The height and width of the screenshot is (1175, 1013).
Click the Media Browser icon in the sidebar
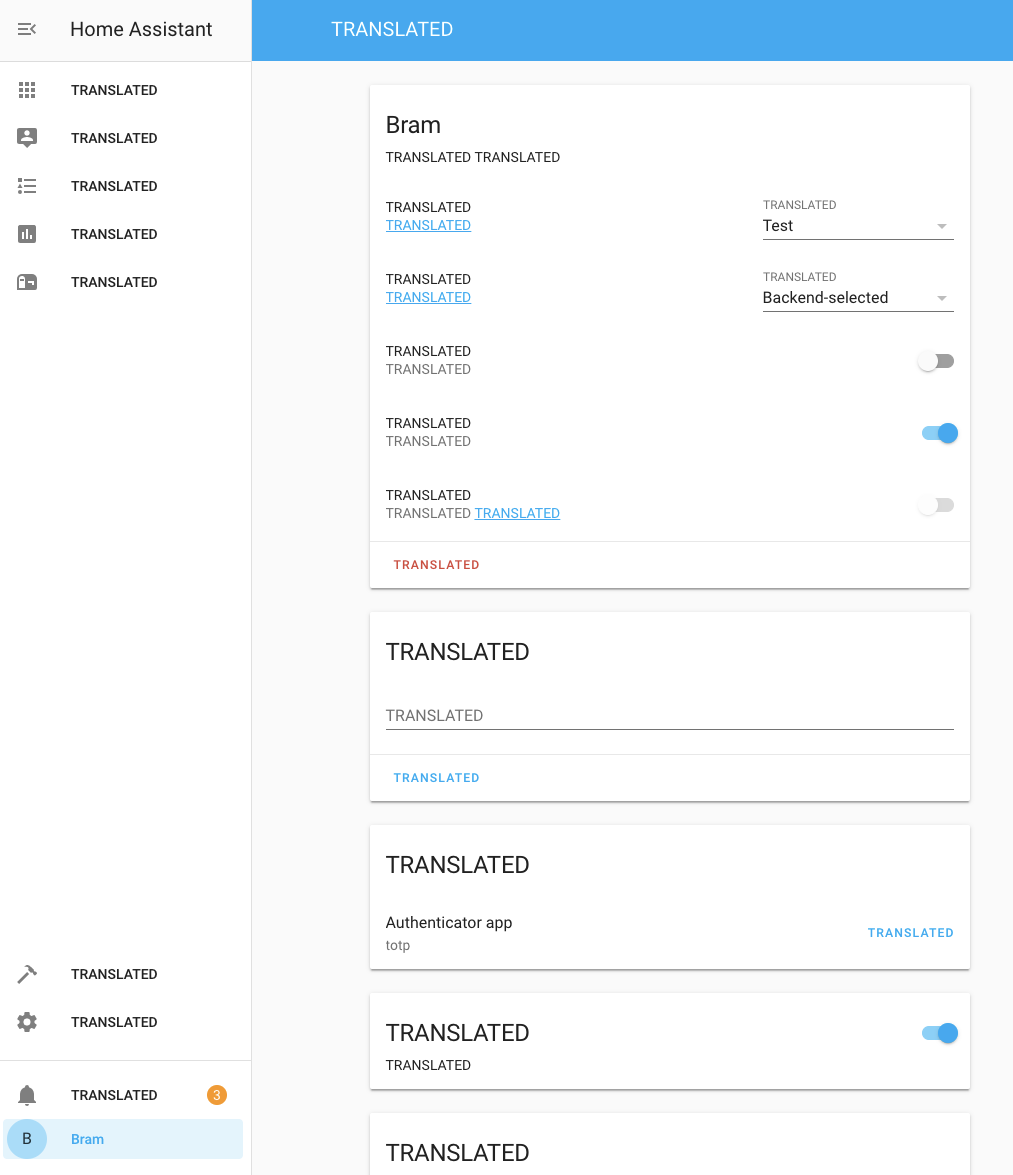(26, 282)
